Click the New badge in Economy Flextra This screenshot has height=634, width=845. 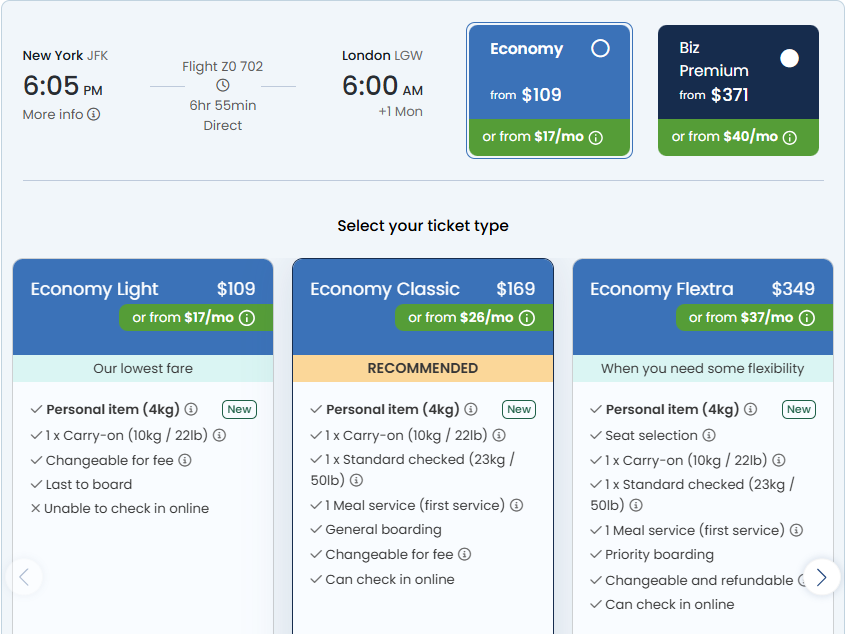click(x=799, y=409)
